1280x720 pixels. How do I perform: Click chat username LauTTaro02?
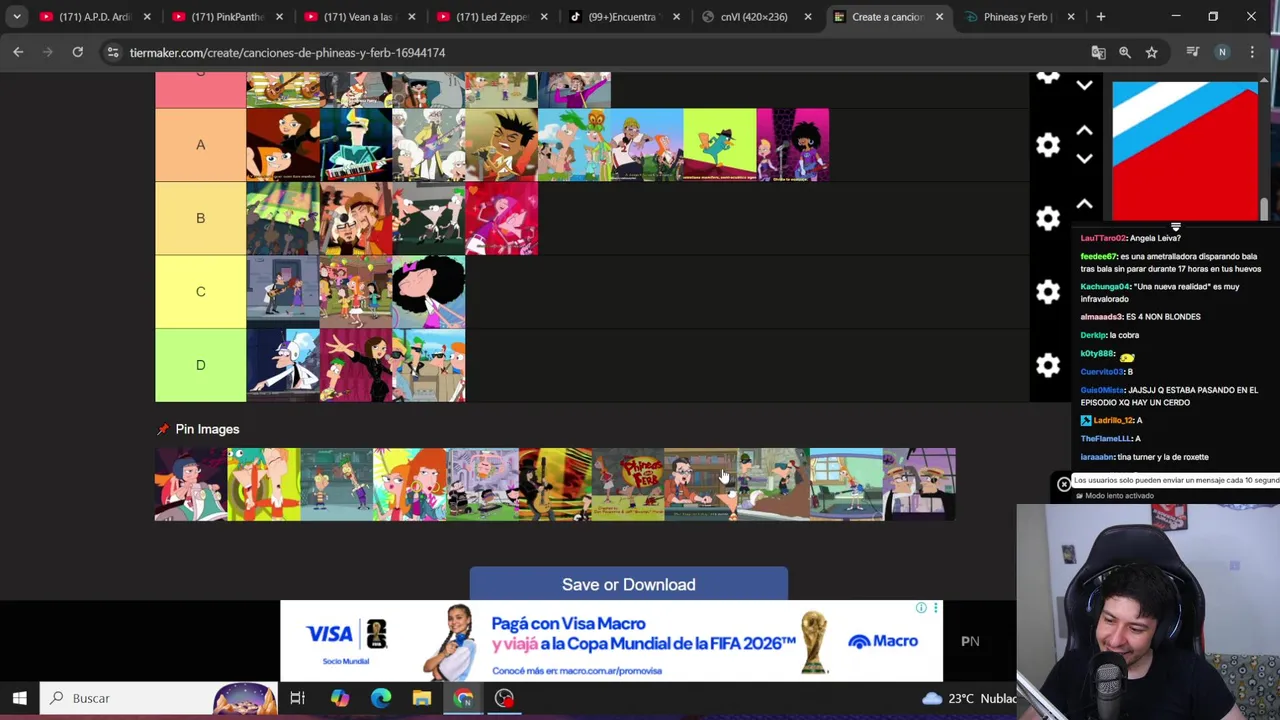(x=1103, y=238)
